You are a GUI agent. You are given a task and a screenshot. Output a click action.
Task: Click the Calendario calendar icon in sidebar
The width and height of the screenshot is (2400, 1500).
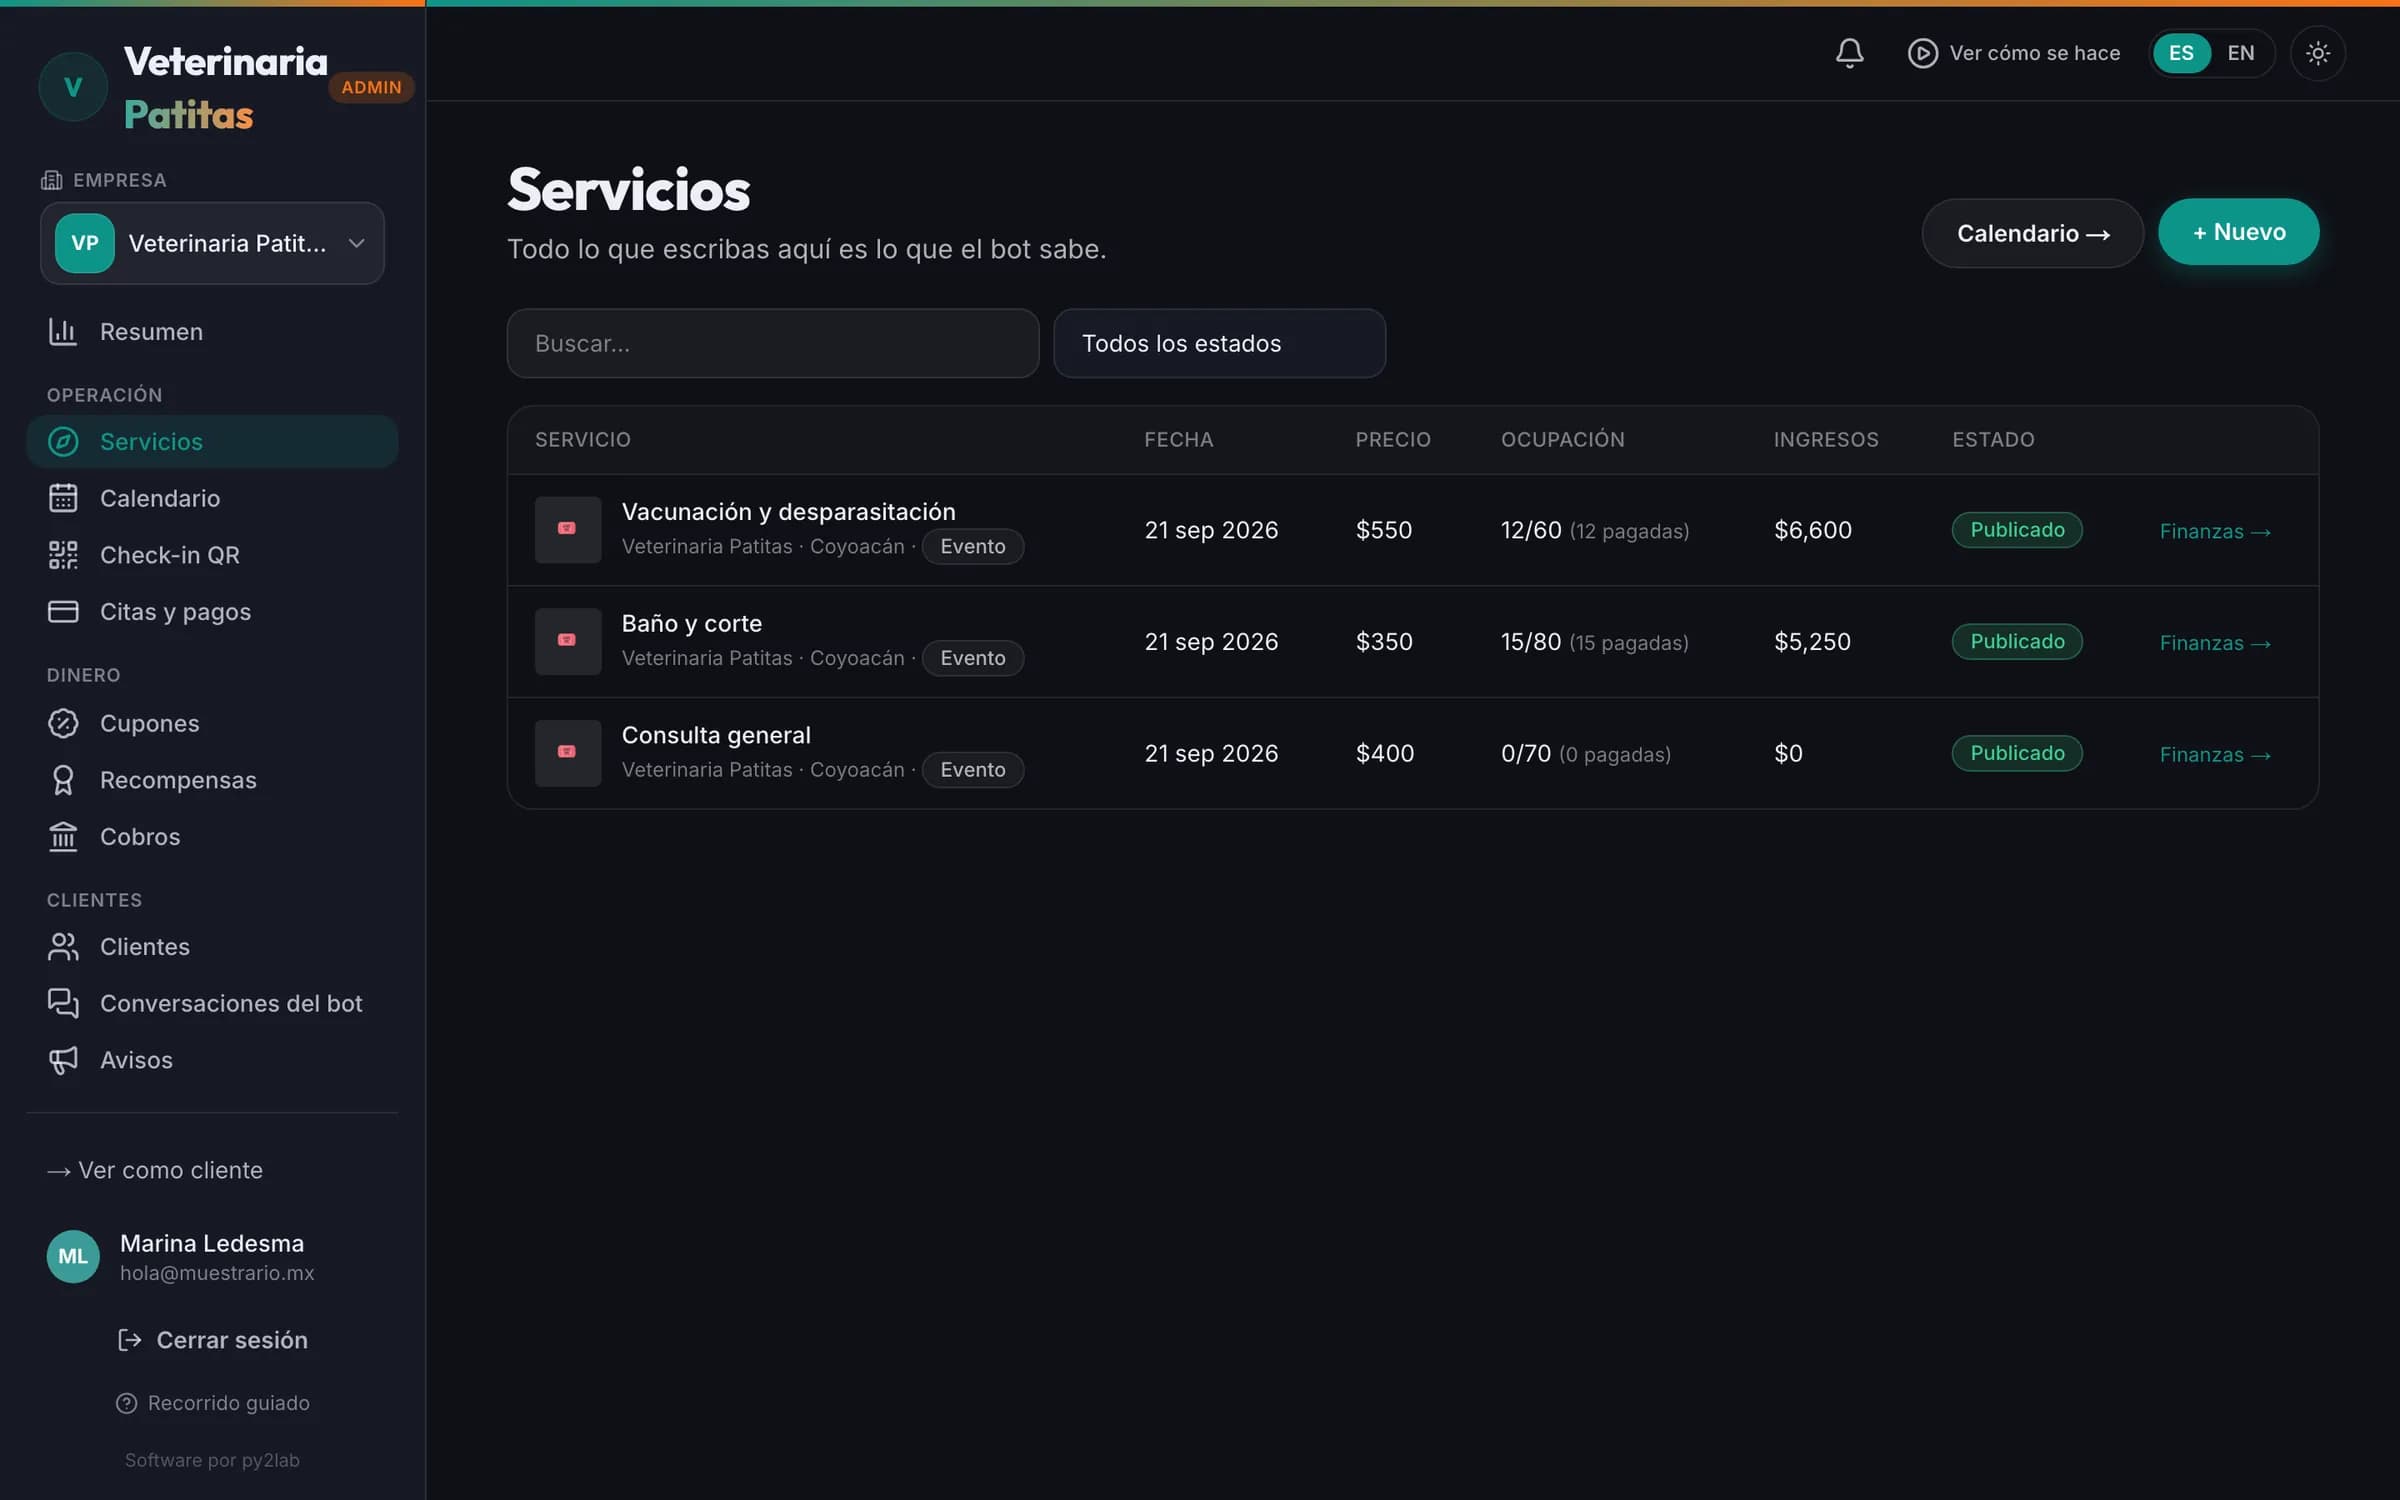click(x=63, y=498)
